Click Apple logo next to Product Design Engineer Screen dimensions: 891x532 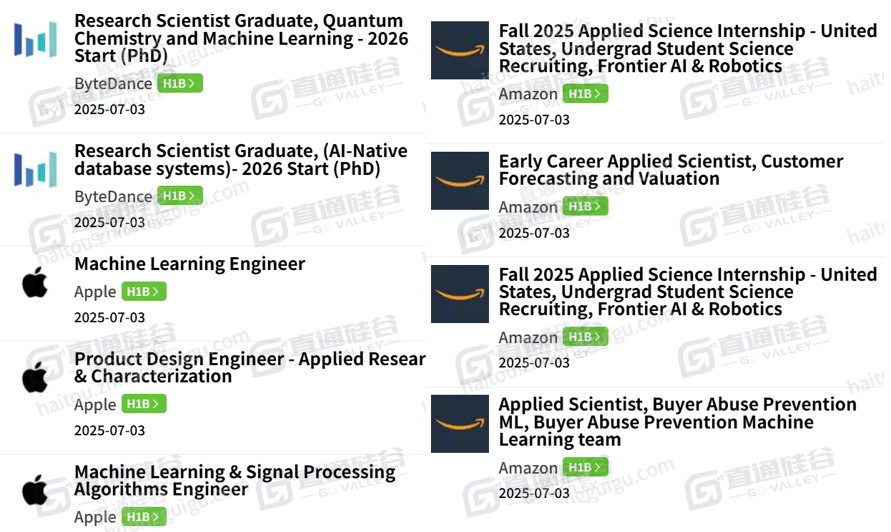(x=35, y=377)
